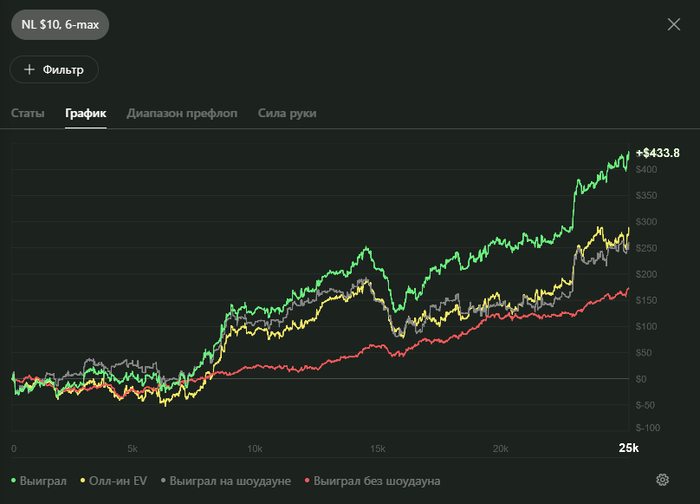Select the NL $10, 6-max game chip

pos(60,25)
